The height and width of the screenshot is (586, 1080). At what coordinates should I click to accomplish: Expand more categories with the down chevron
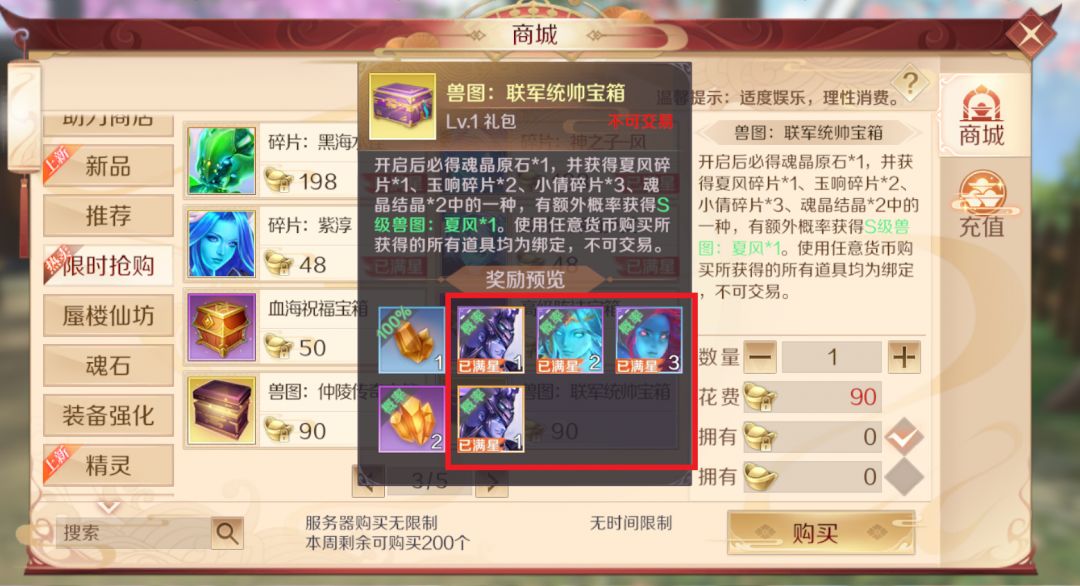(x=108, y=508)
